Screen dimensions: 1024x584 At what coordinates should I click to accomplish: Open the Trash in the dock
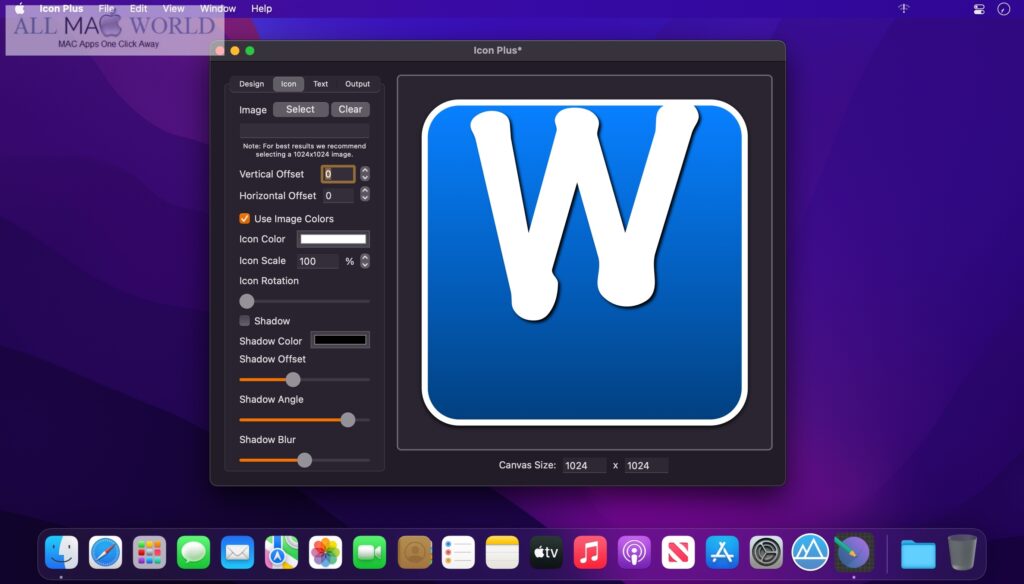pos(962,553)
